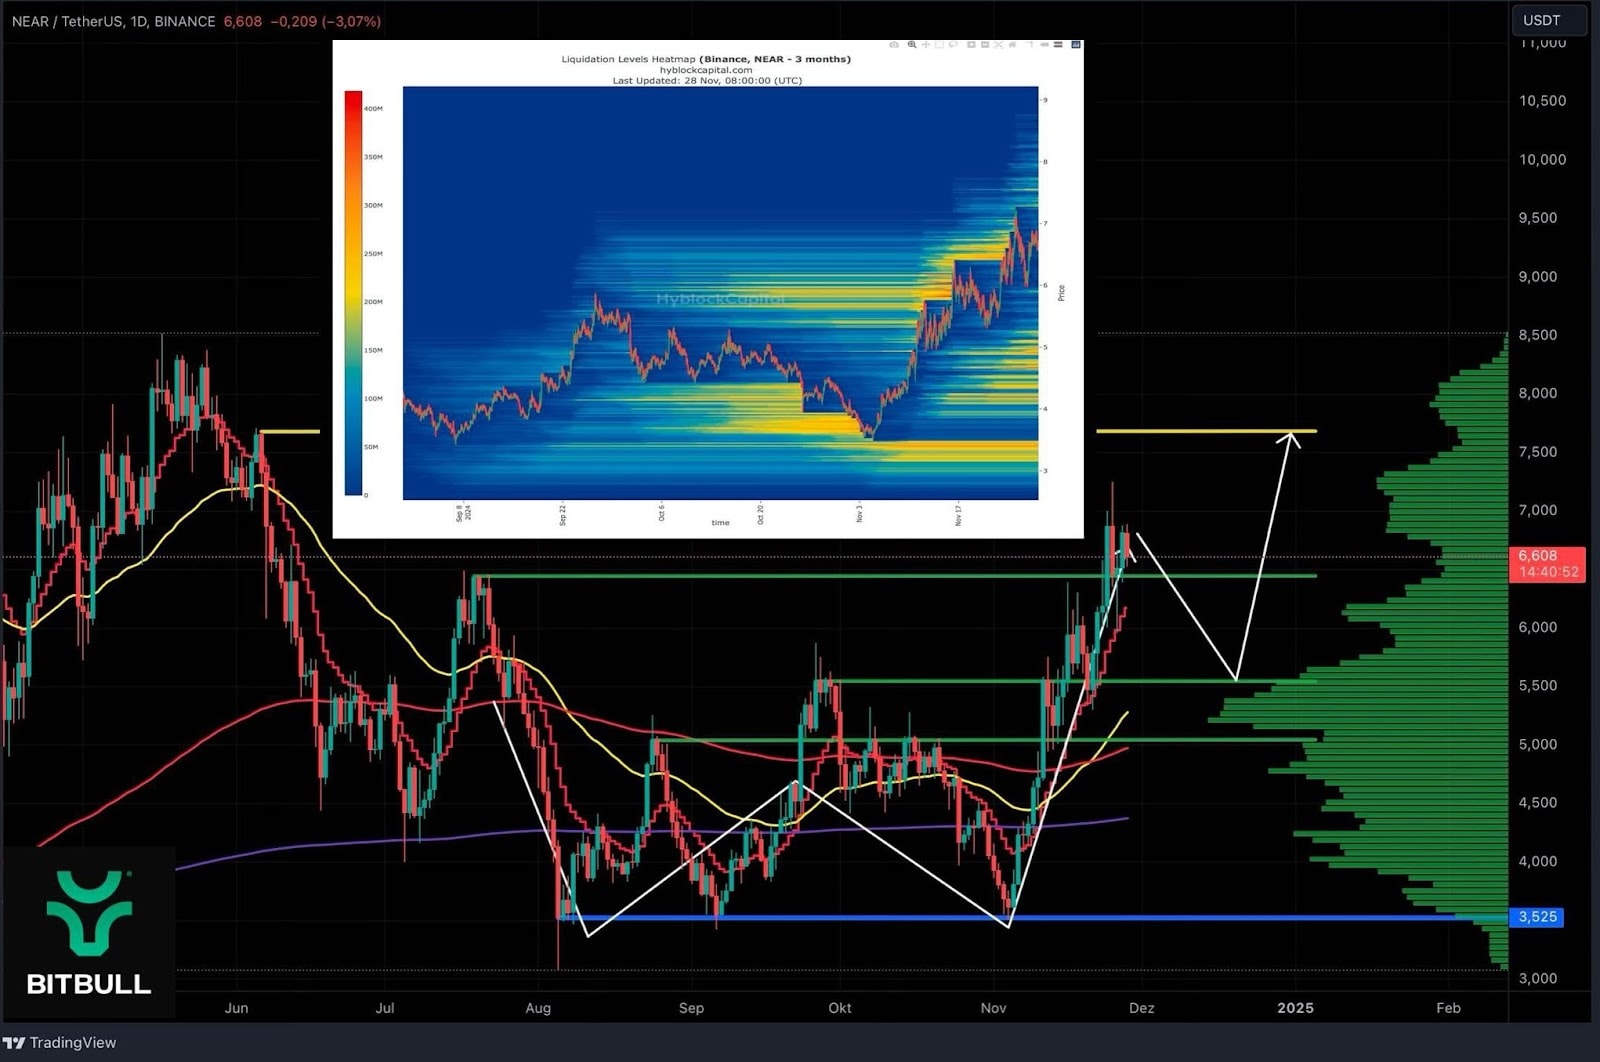The image size is (1600, 1062).
Task: Click the 10,000 price axis label
Action: [1542, 160]
